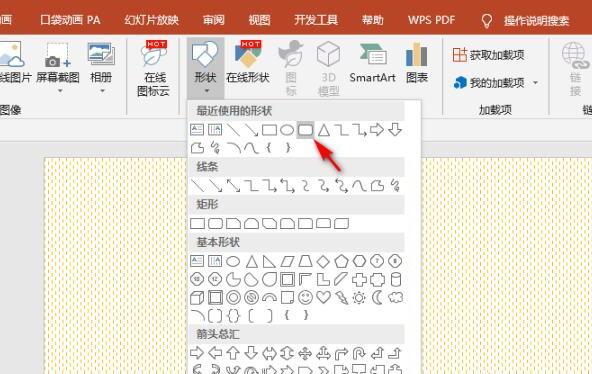
Task: Open the 帮助 tab
Action: 373,20
